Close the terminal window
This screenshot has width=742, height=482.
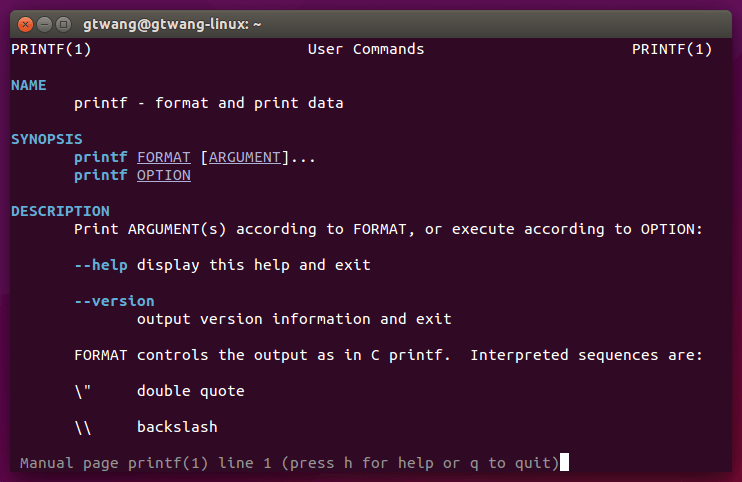tap(25, 23)
